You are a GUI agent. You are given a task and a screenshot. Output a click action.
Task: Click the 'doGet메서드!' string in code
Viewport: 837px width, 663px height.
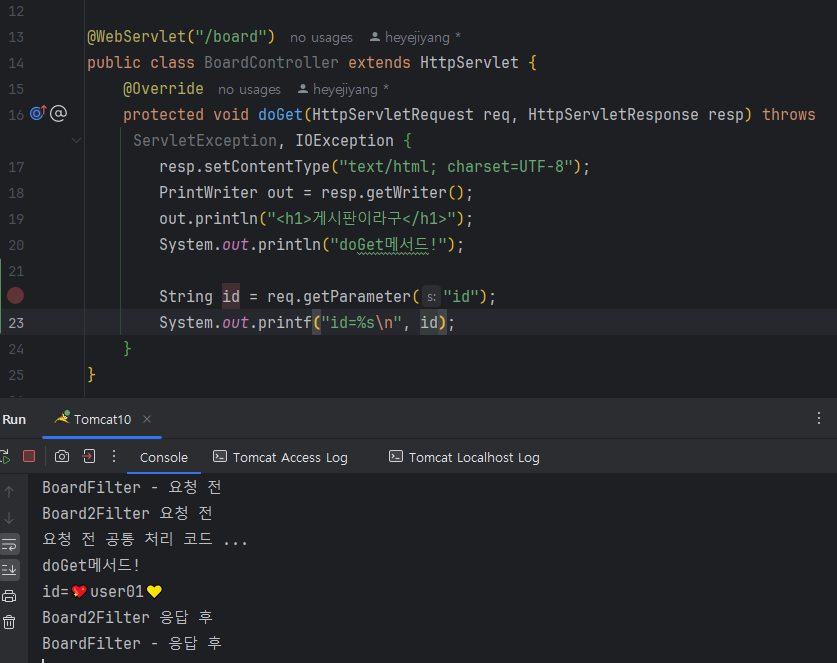click(389, 244)
